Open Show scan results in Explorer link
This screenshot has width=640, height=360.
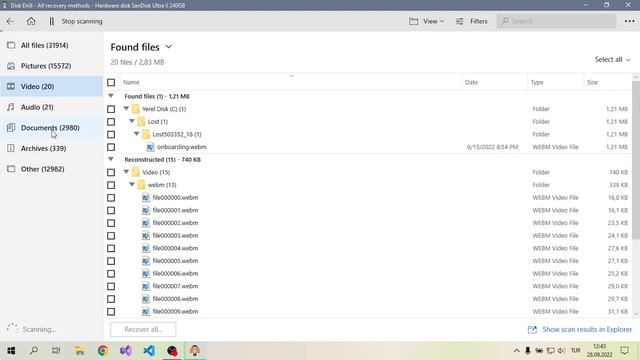pos(587,329)
